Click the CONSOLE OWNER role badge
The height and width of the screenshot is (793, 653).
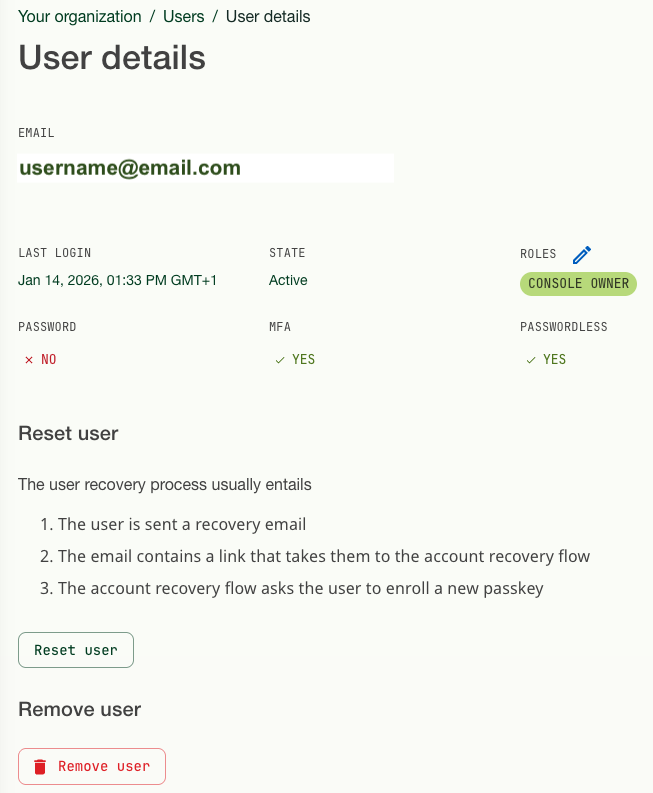tap(578, 284)
